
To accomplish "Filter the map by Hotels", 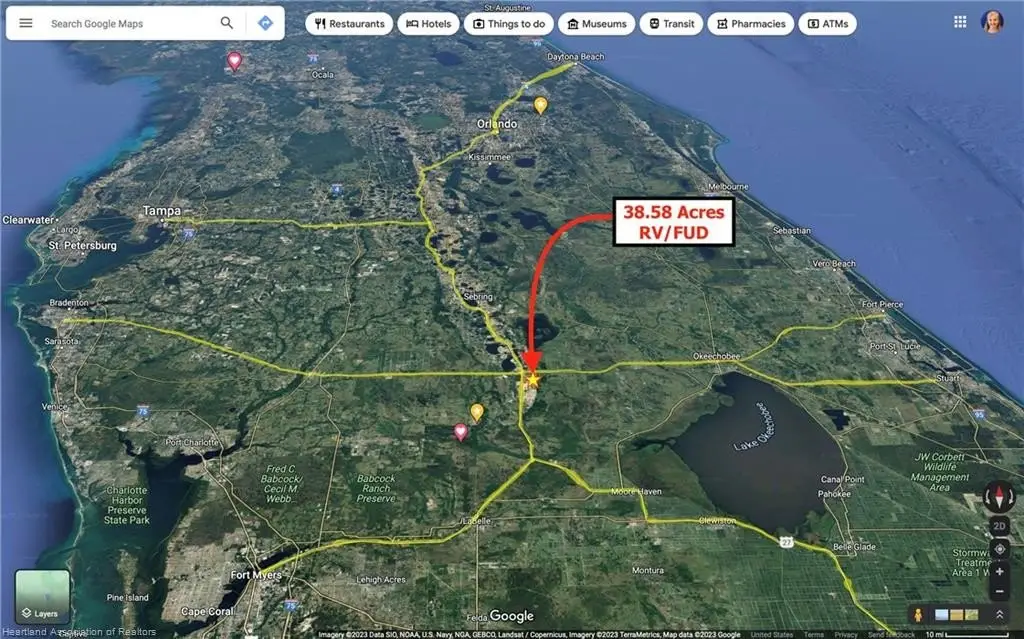I will [x=428, y=24].
